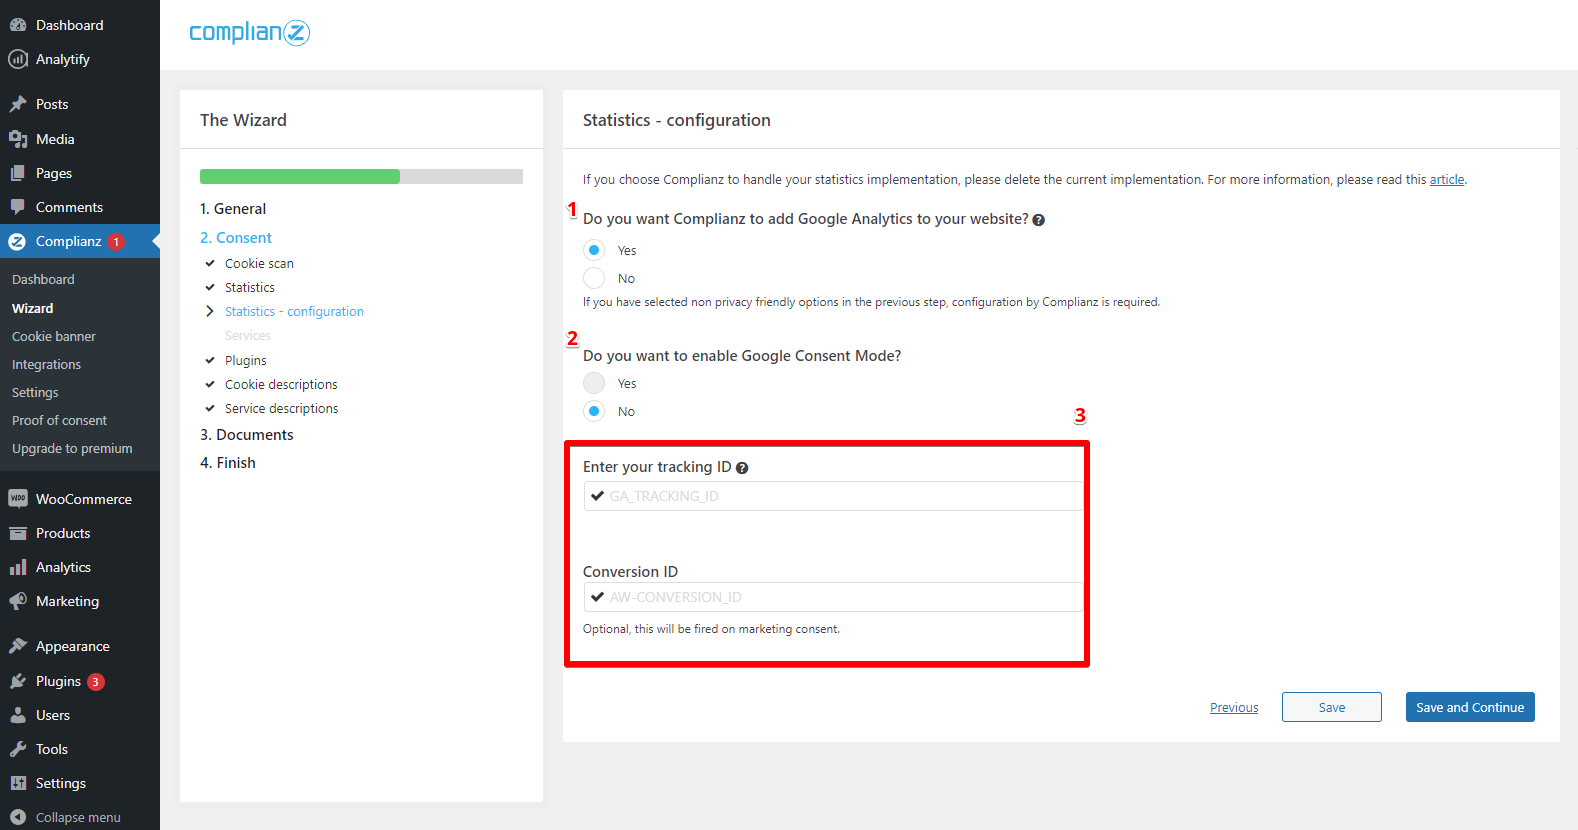Go to wizard section 1. General
Viewport: 1578px width, 830px height.
pyautogui.click(x=233, y=209)
